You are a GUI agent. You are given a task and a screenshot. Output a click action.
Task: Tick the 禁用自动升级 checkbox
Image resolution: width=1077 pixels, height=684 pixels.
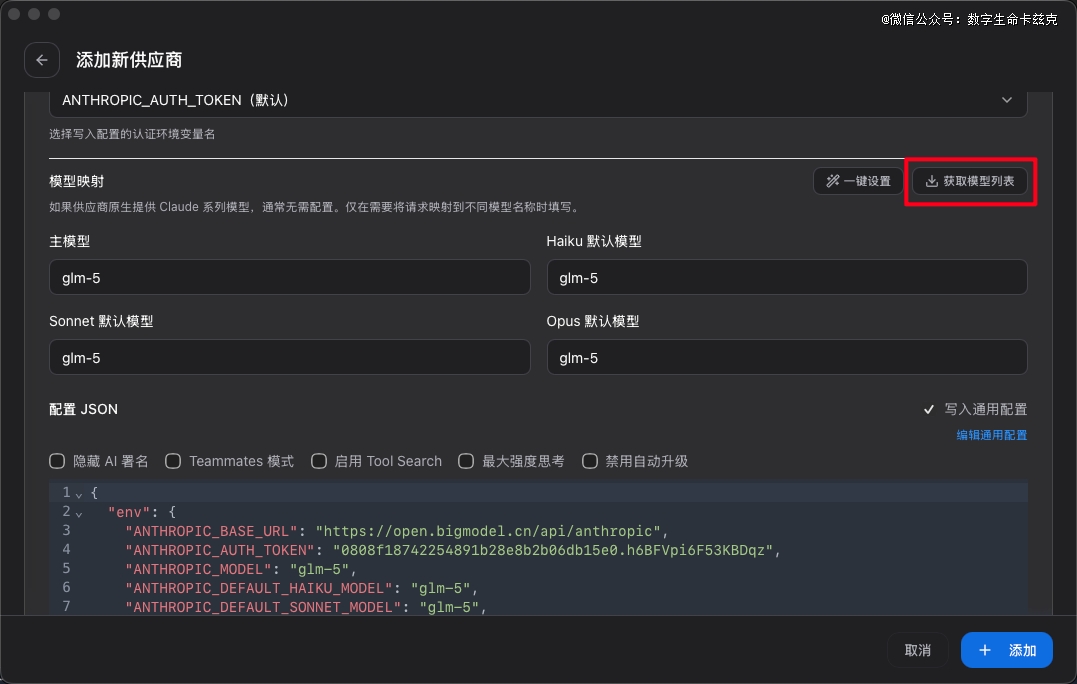[x=590, y=461]
